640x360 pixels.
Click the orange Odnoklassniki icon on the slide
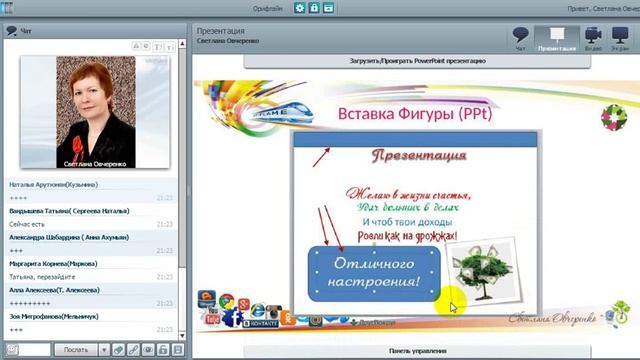coord(288,318)
